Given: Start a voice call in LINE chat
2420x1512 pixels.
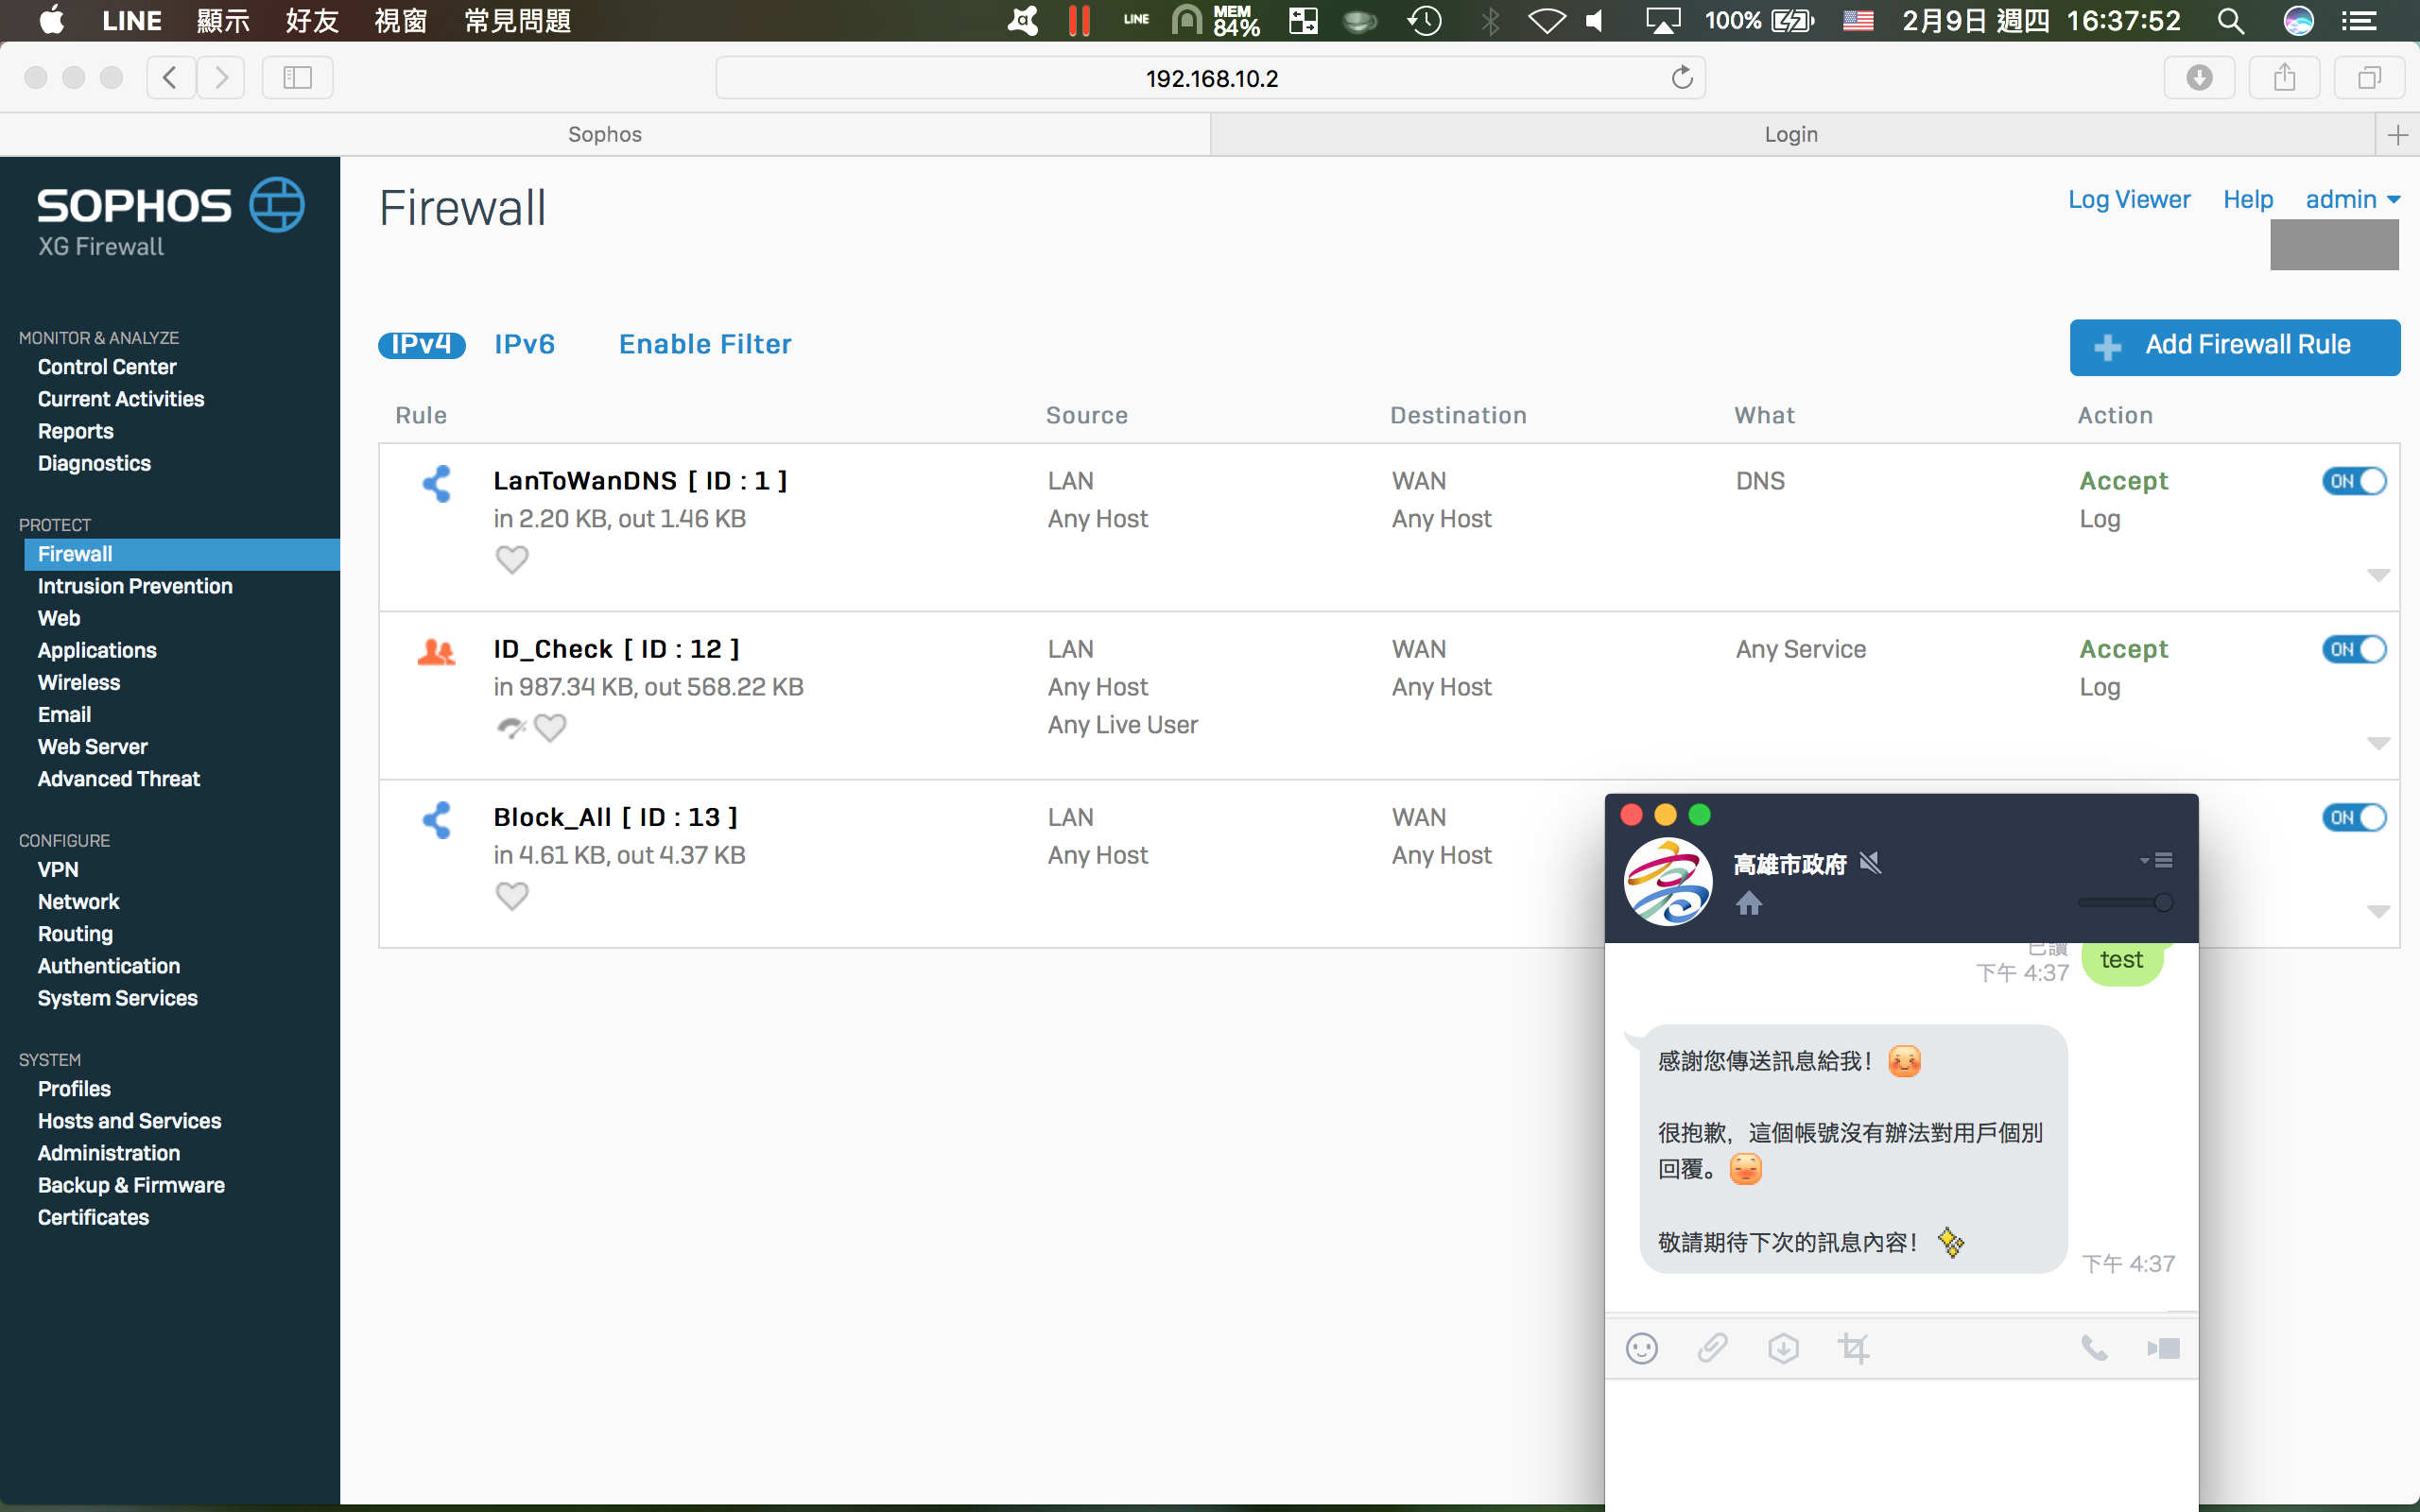Looking at the screenshot, I should (2094, 1348).
